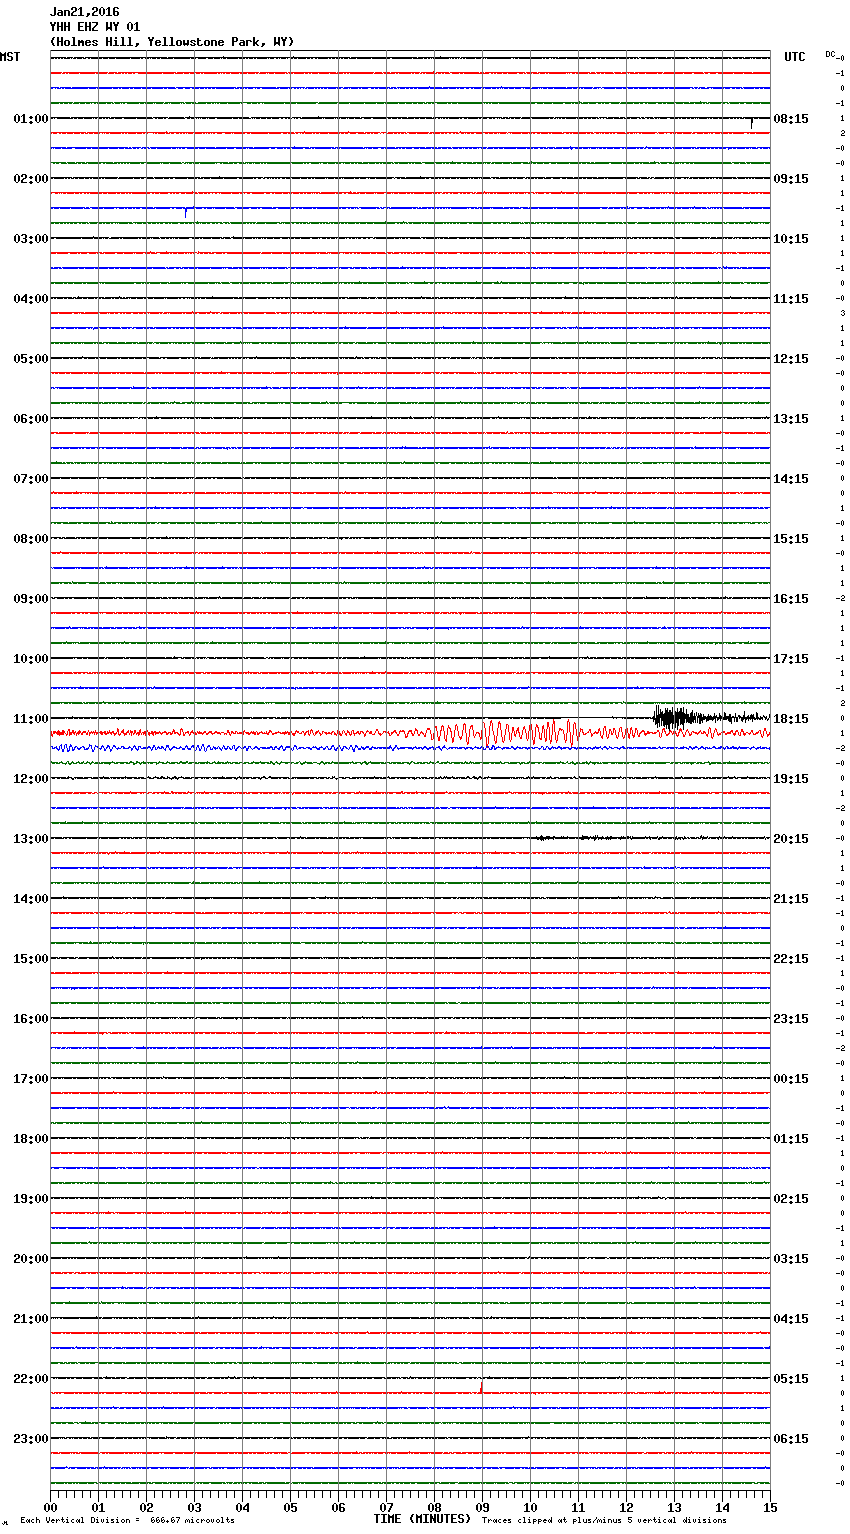Click the 22:15 UTC time label

pyautogui.click(x=791, y=959)
